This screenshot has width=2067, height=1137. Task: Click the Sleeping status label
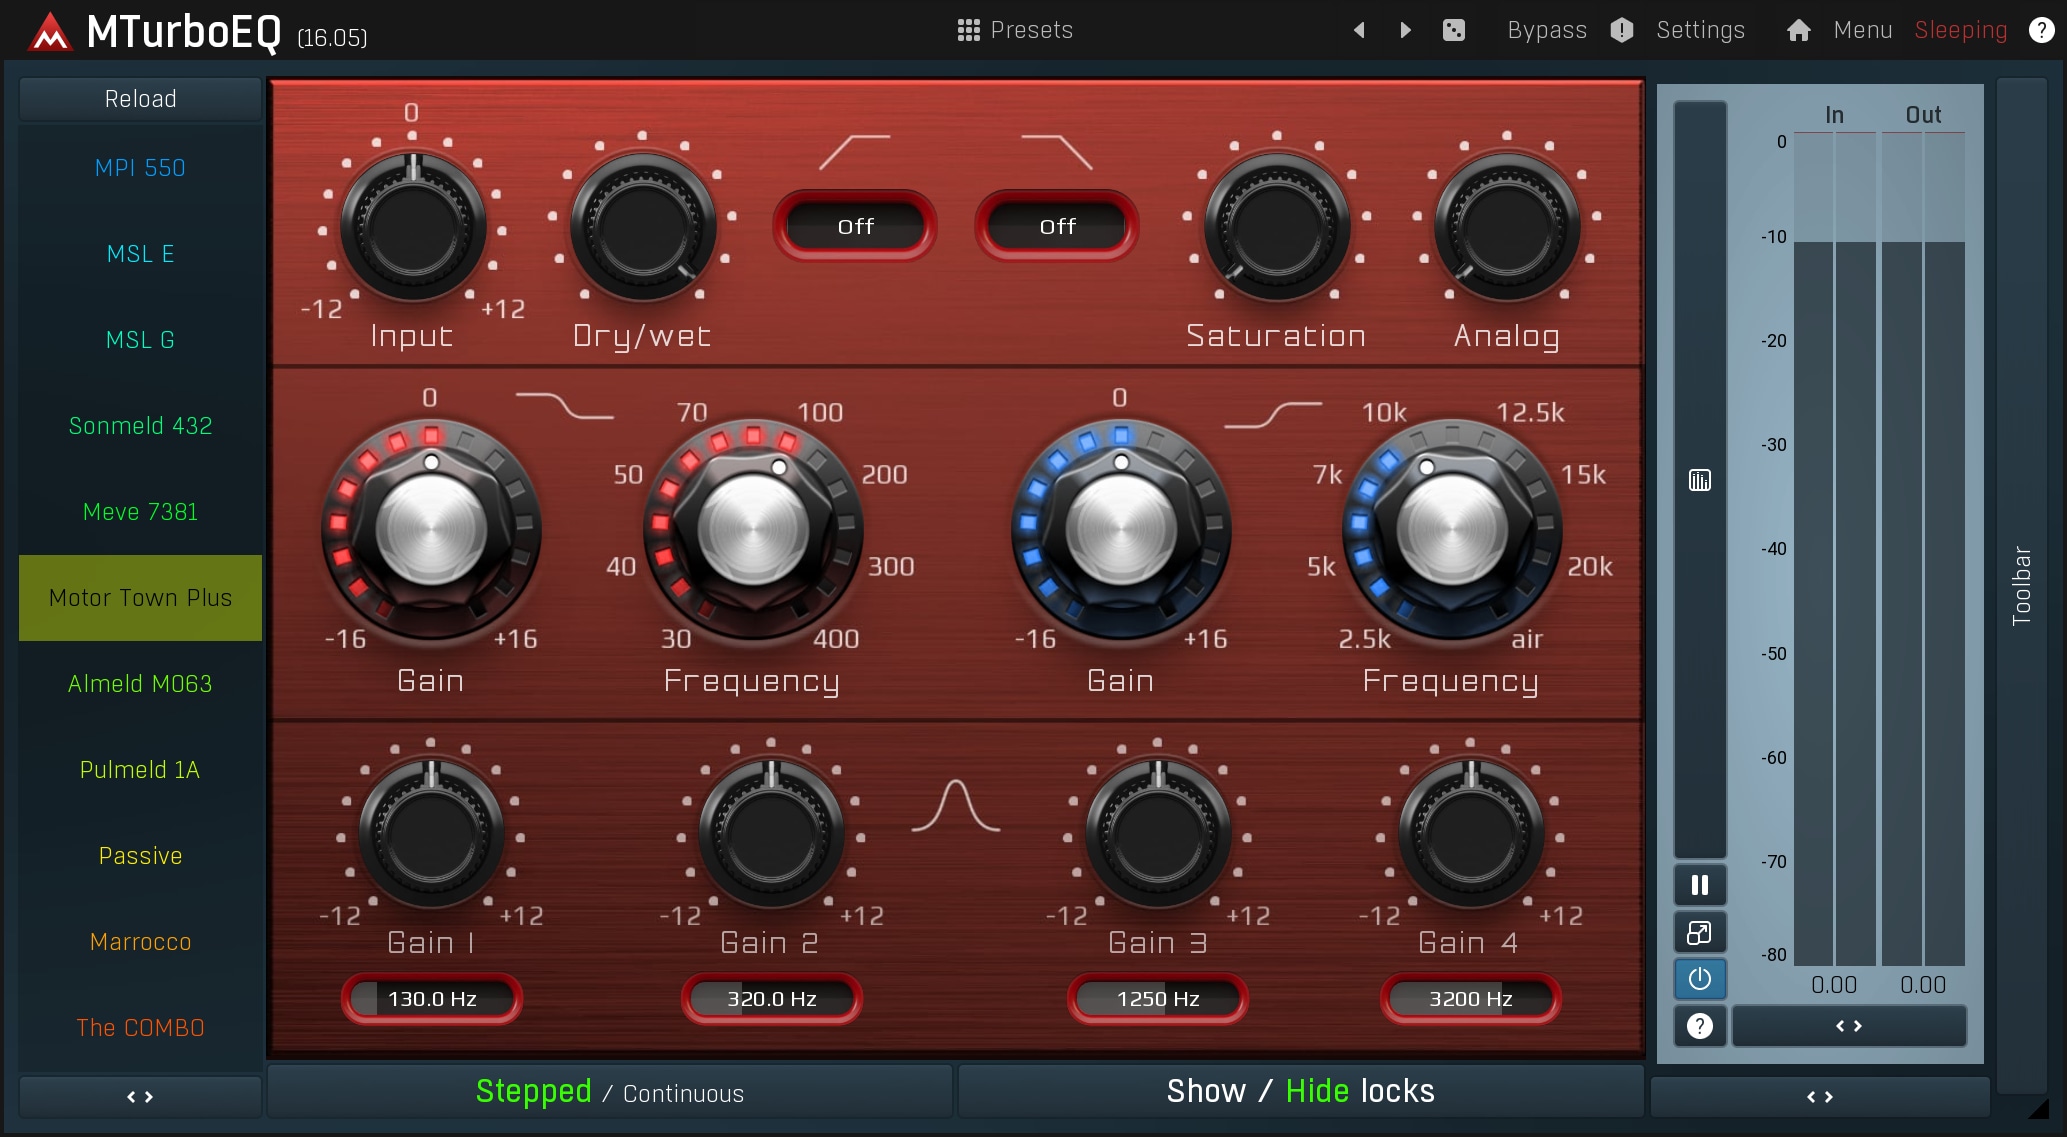click(x=1960, y=30)
